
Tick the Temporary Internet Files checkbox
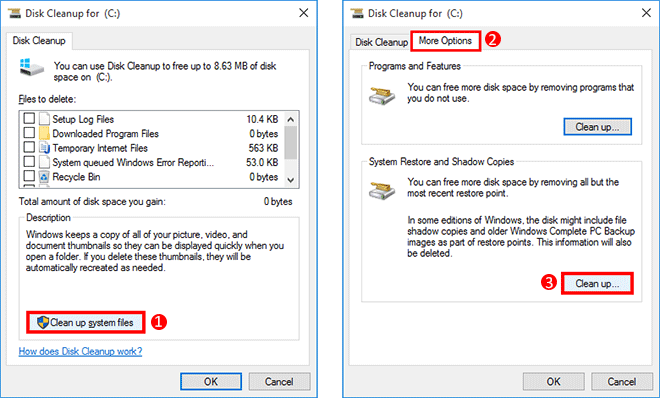[29, 147]
